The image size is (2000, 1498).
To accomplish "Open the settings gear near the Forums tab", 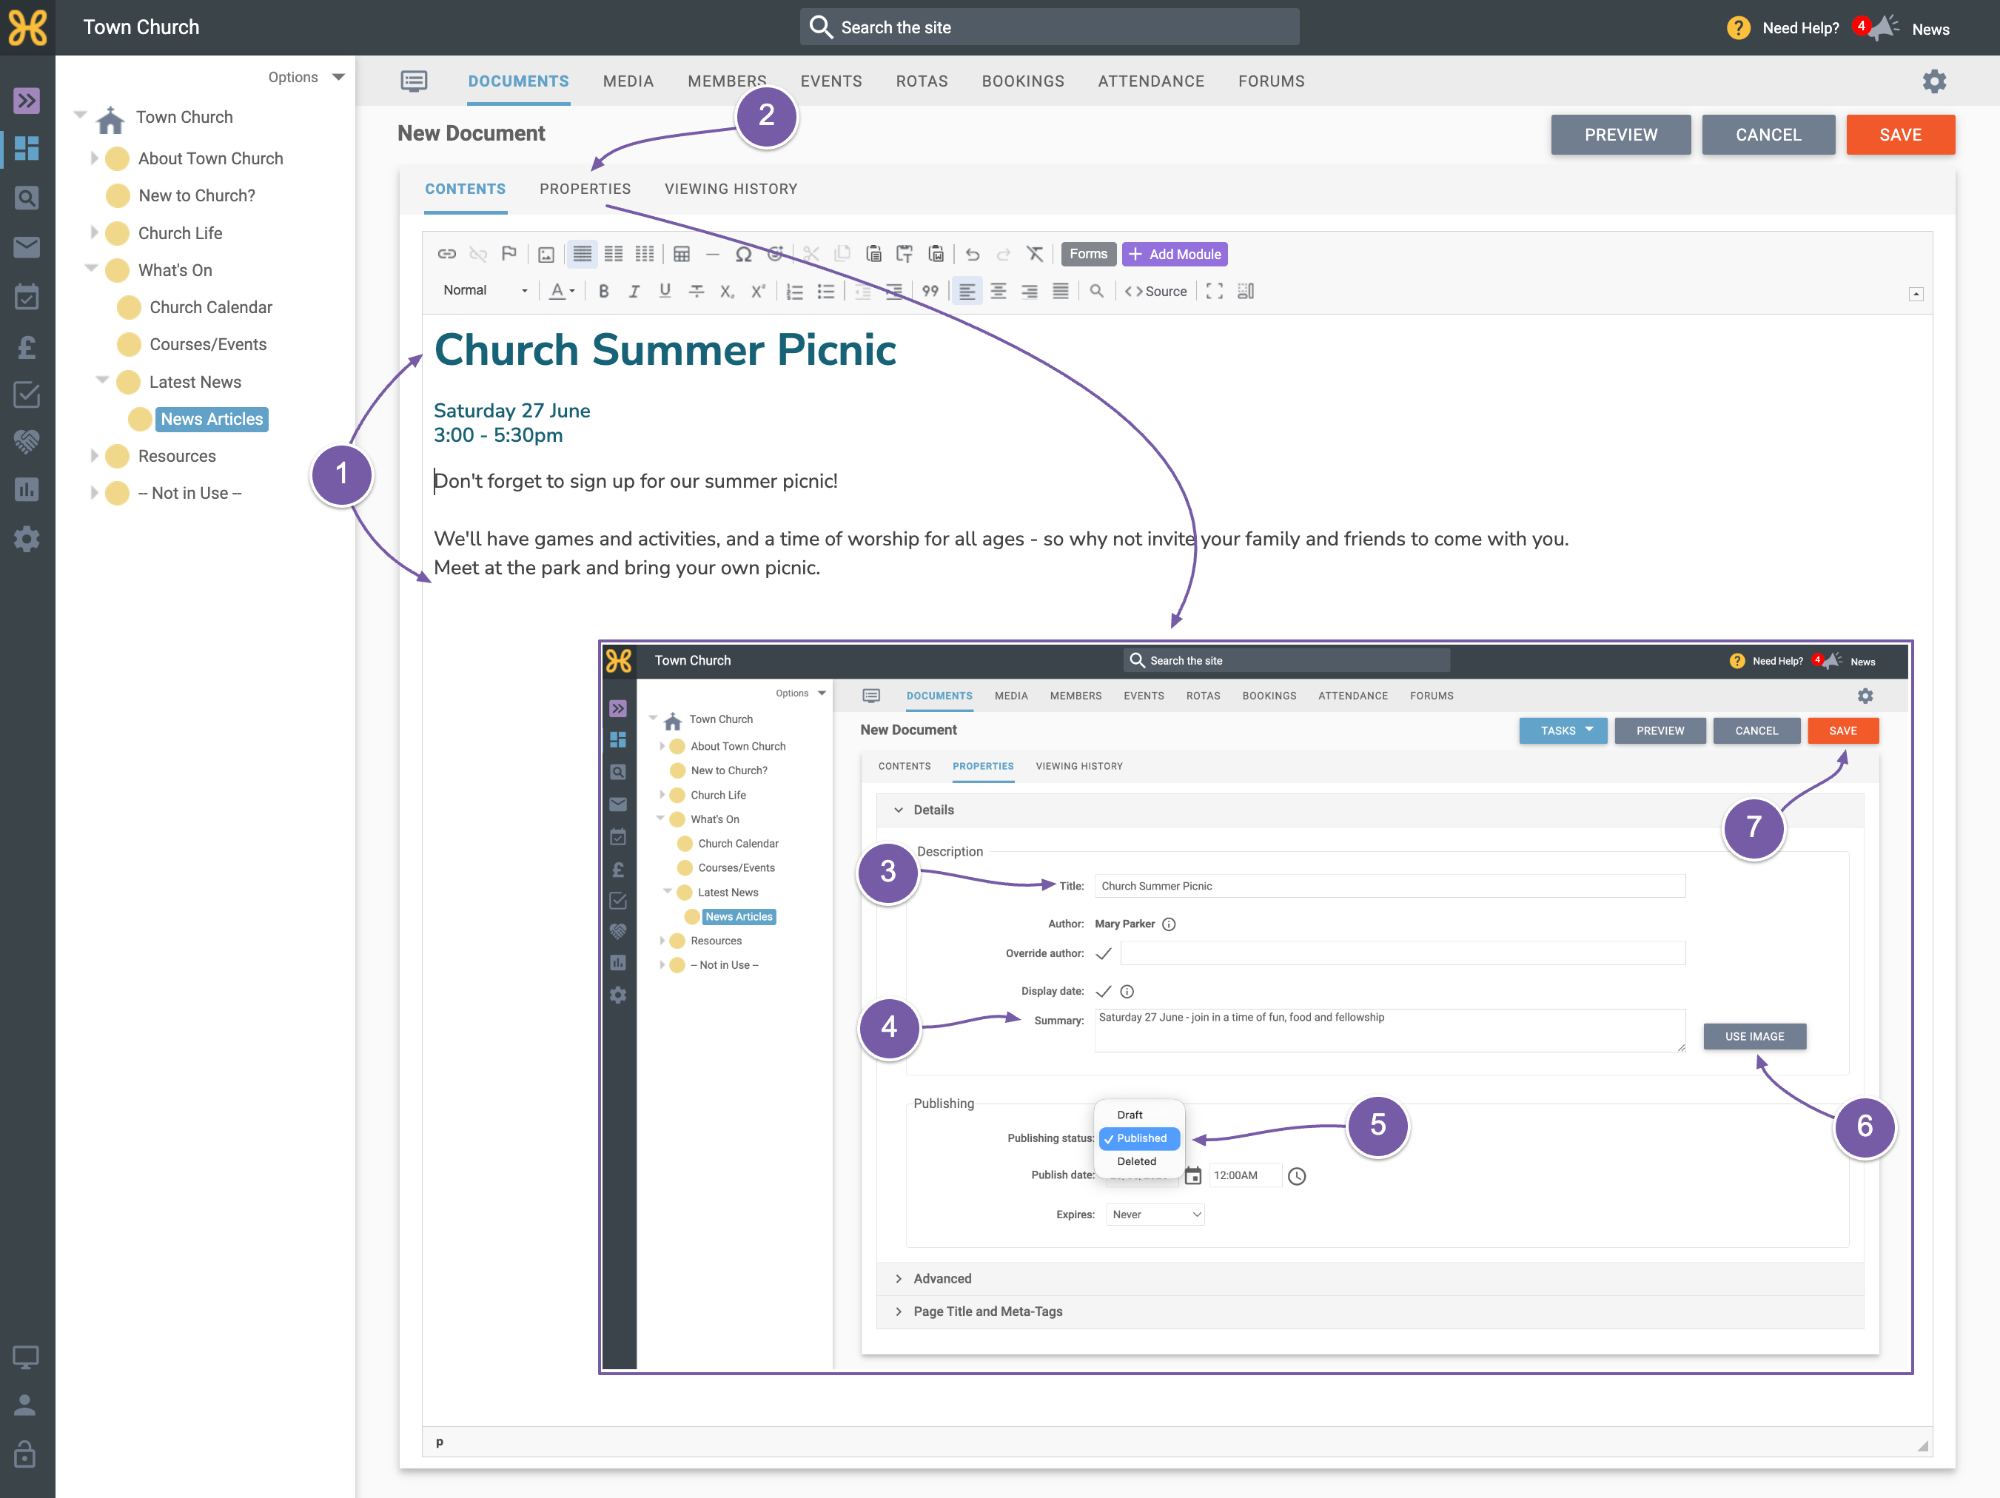I will 1934,81.
